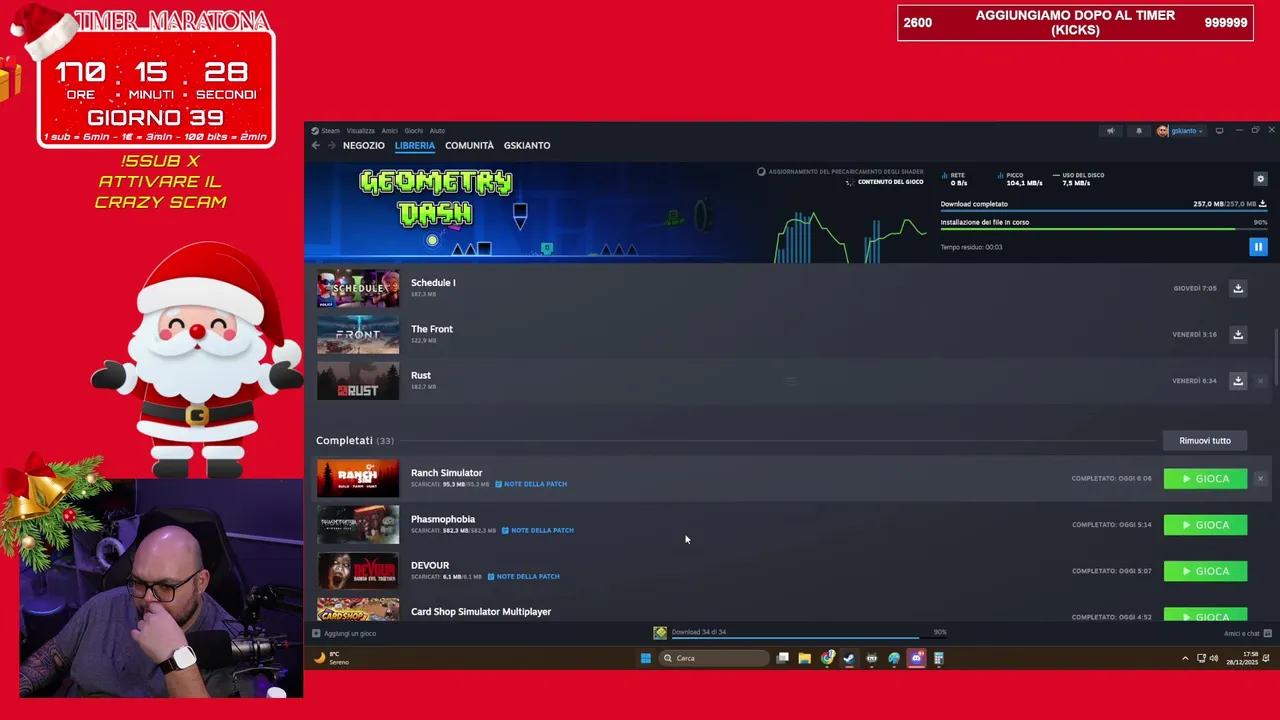
Task: Open the Visualizza menu
Action: tap(361, 131)
